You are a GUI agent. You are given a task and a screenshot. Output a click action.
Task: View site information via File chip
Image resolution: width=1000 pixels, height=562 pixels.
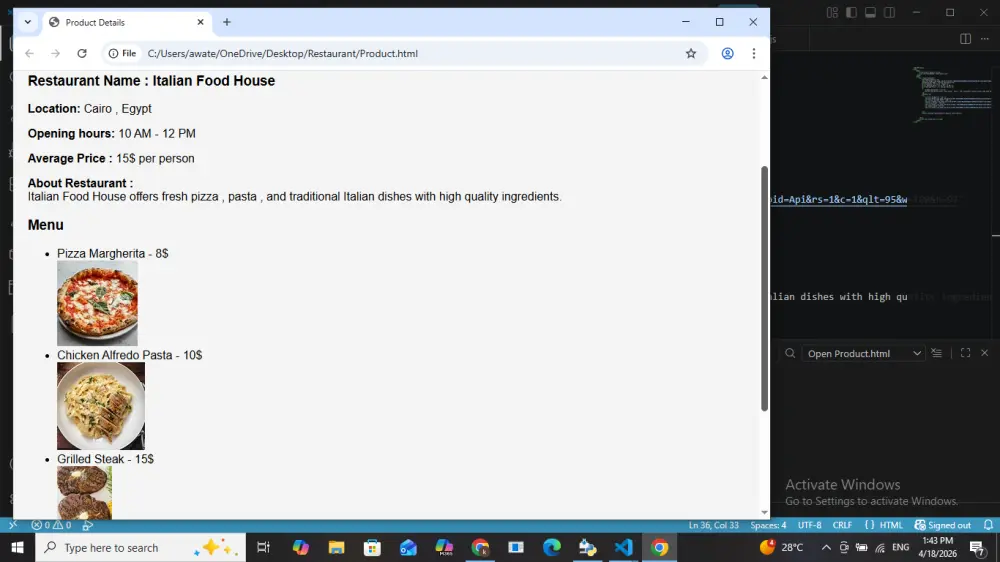[x=122, y=54]
